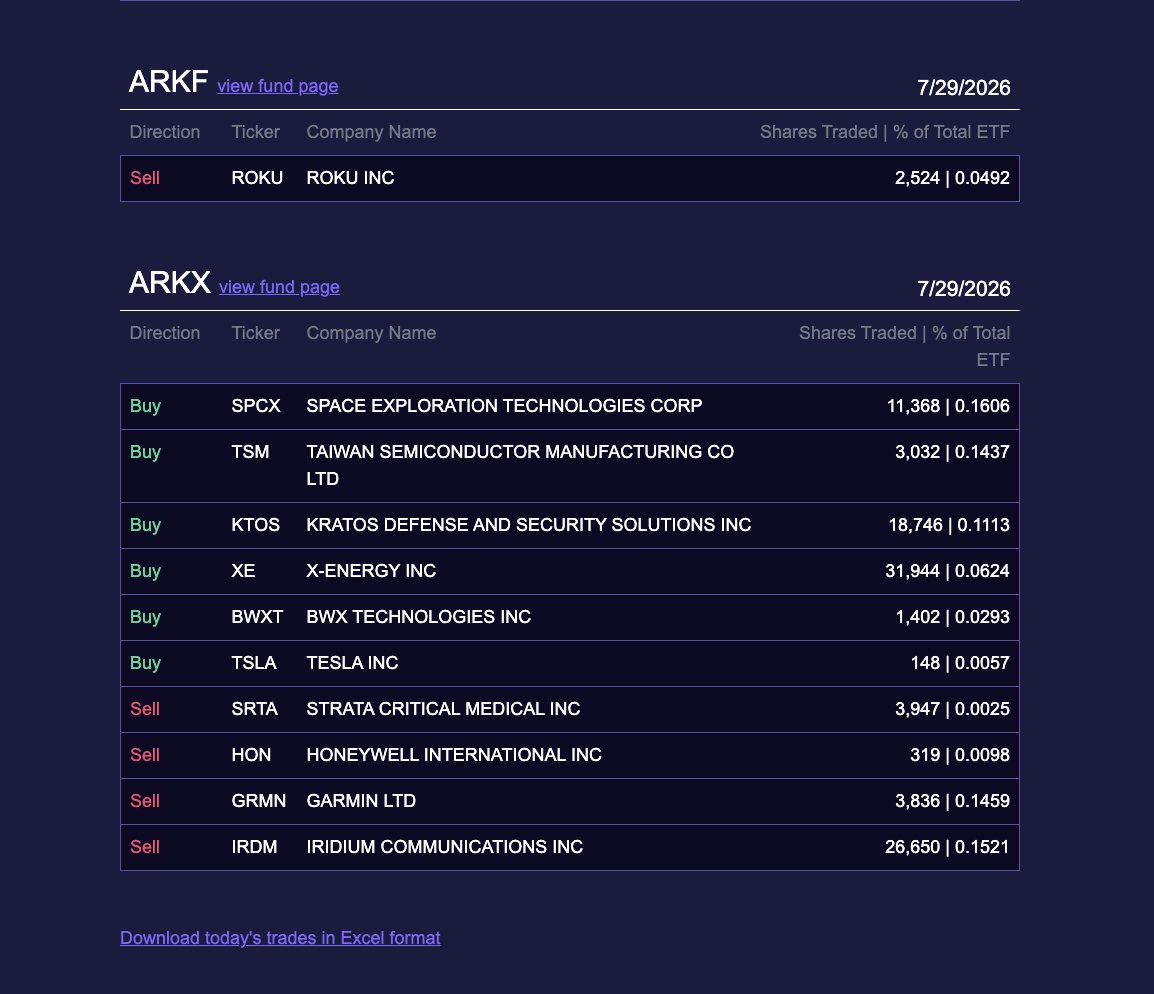The image size is (1154, 994).
Task: Click the Buy label in TSM row
Action: [x=145, y=452]
